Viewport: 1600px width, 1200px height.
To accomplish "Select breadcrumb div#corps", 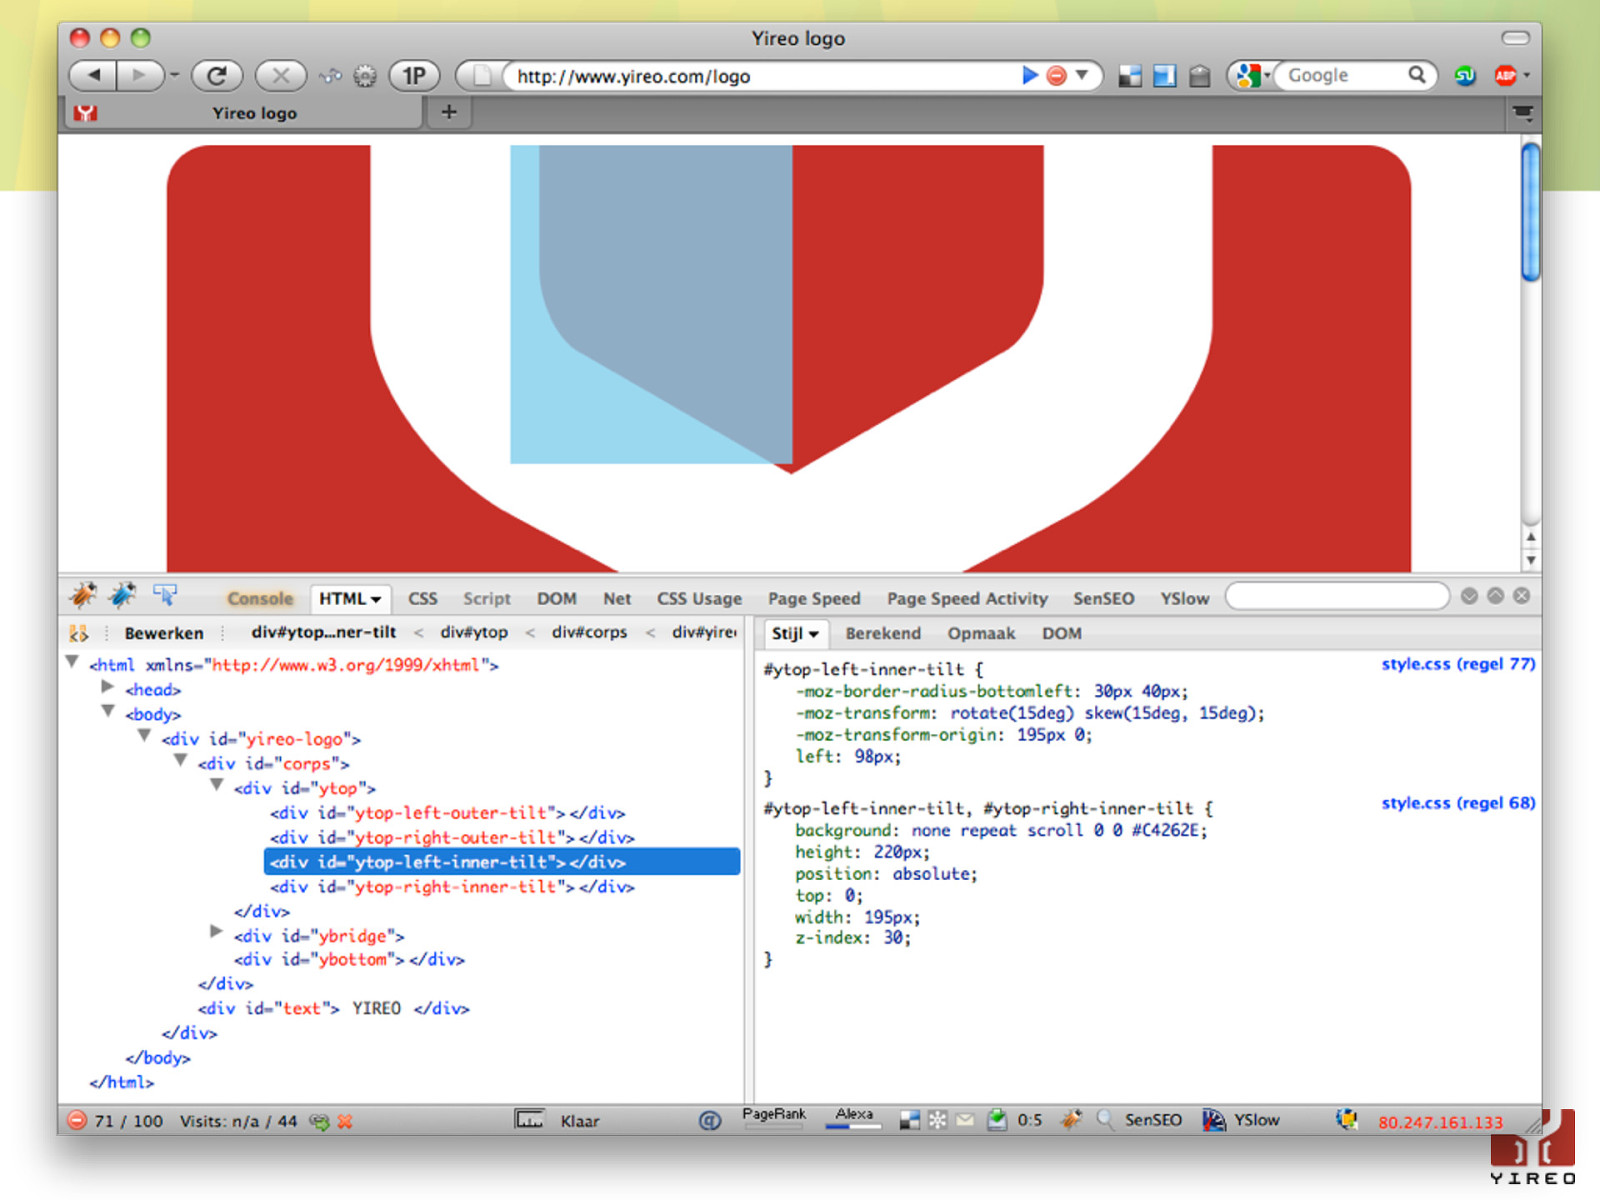I will coord(589,632).
